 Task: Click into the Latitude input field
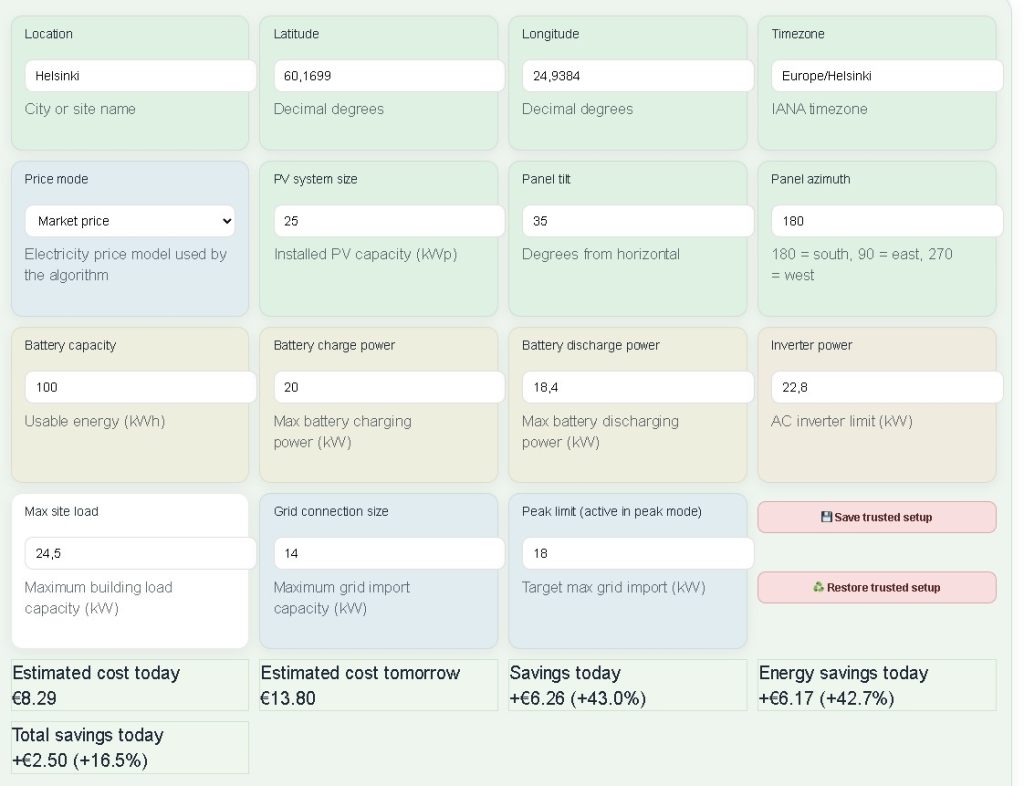pyautogui.click(x=389, y=76)
